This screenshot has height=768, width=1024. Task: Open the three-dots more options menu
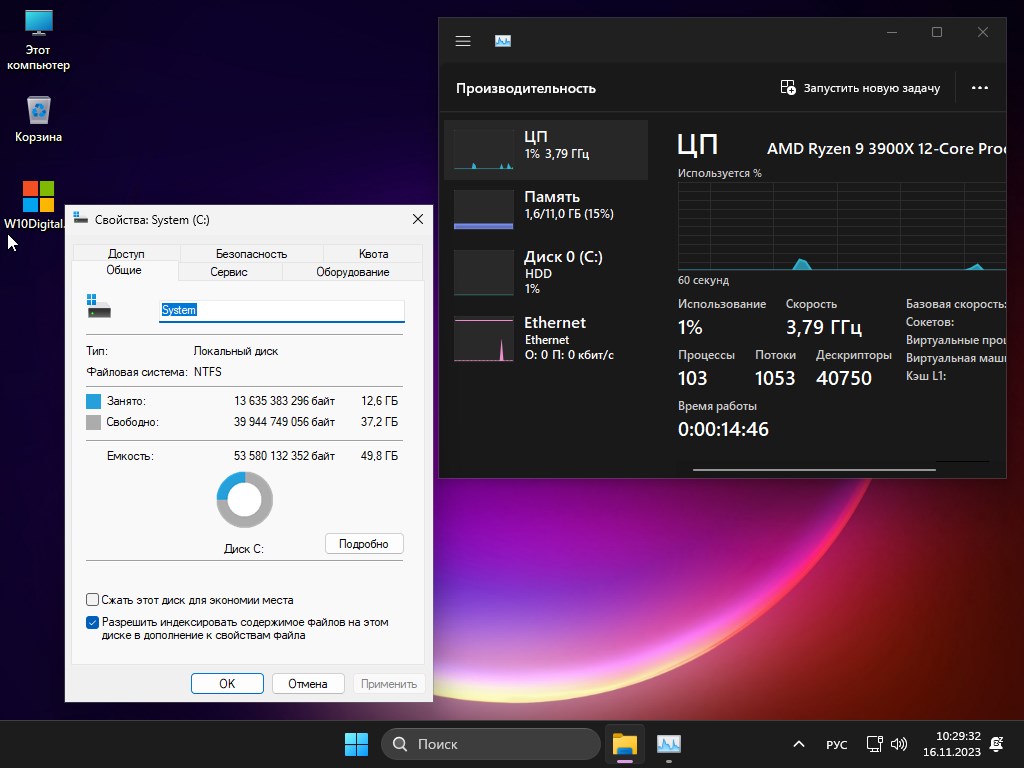click(980, 88)
